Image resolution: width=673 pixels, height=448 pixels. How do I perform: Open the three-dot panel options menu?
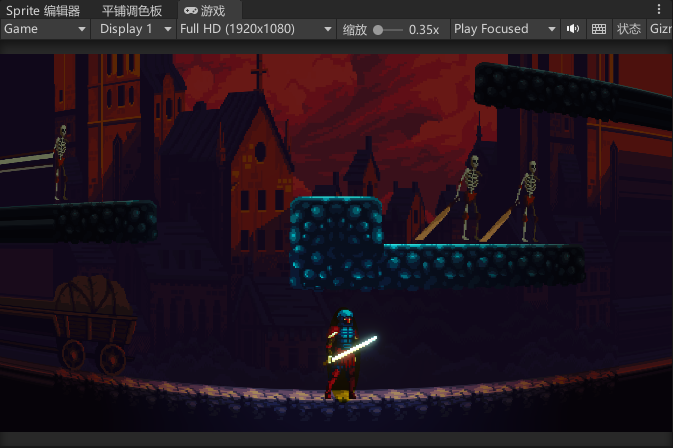tap(659, 10)
